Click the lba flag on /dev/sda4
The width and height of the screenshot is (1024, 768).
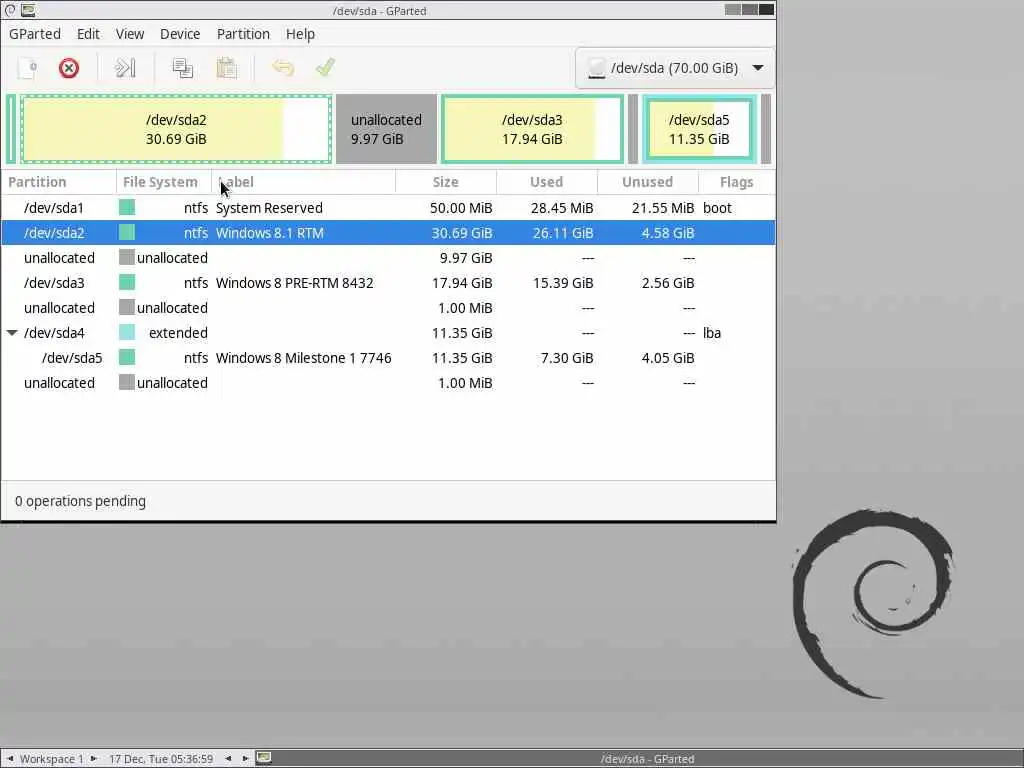pyautogui.click(x=712, y=333)
